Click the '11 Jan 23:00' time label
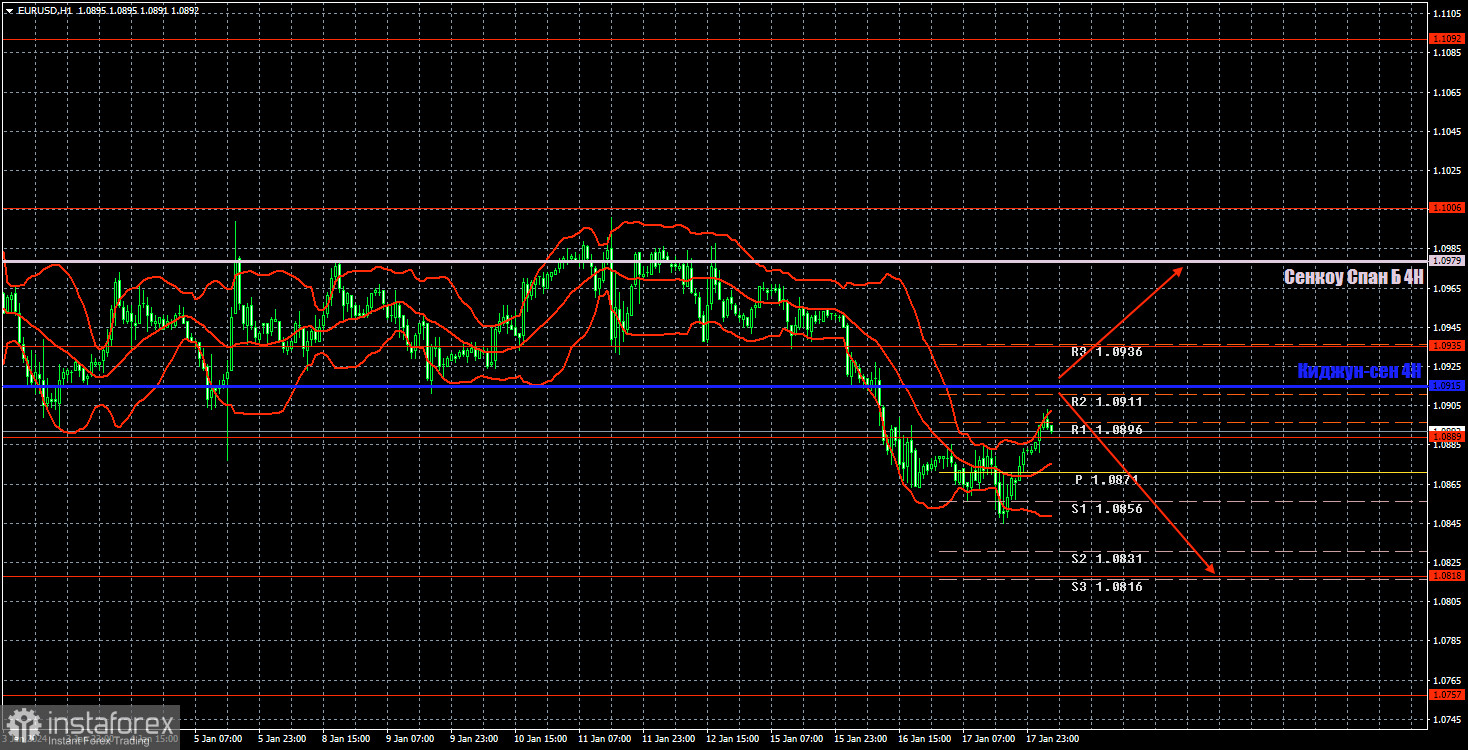Screen dimensions: 1468x750 coord(668,739)
